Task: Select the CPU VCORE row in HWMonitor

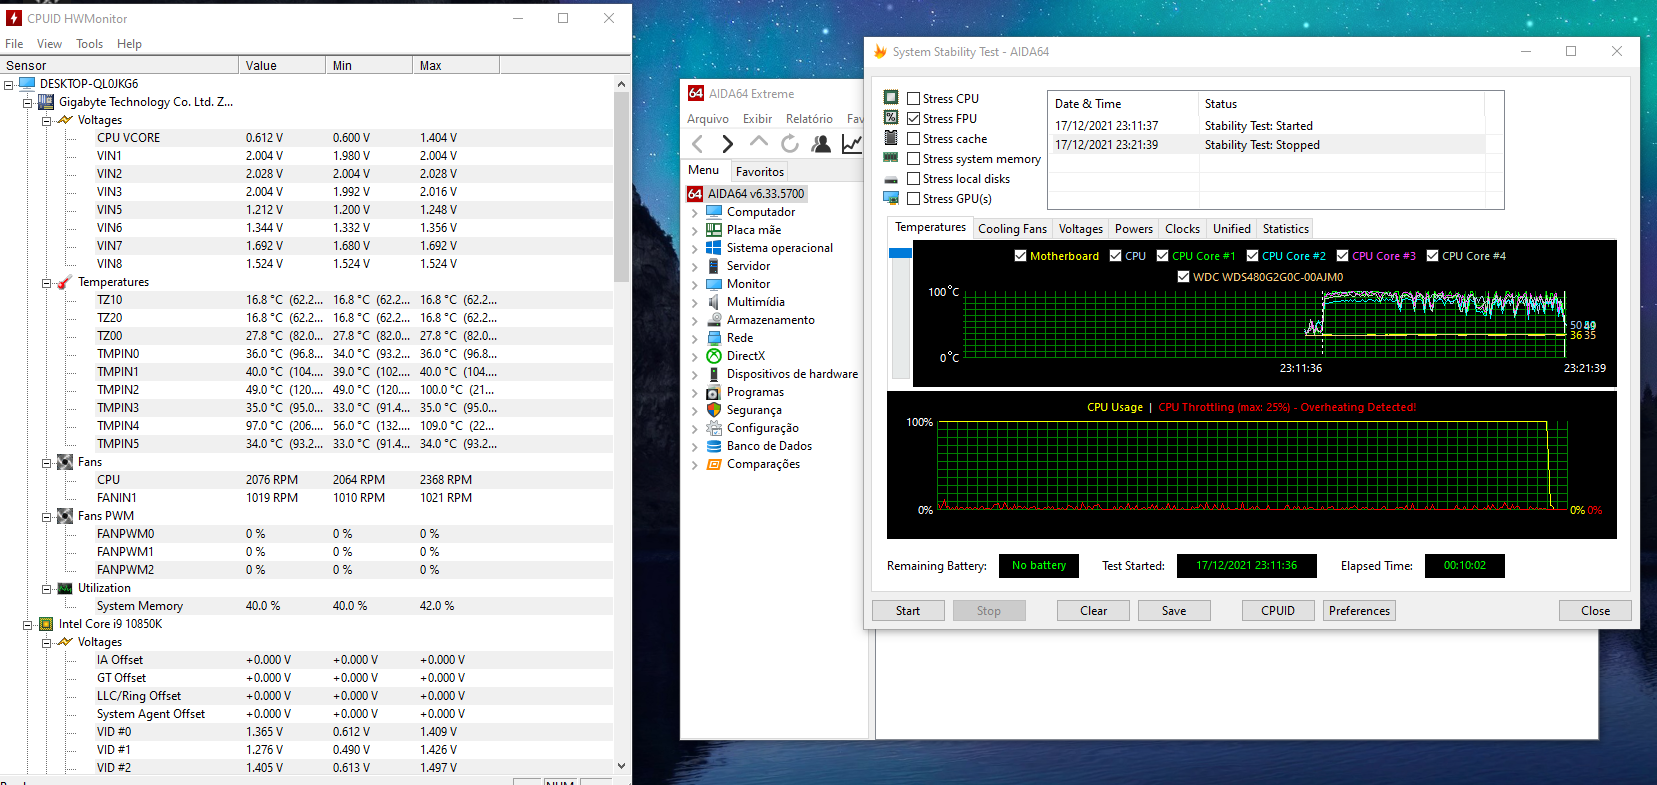Action: (x=306, y=138)
